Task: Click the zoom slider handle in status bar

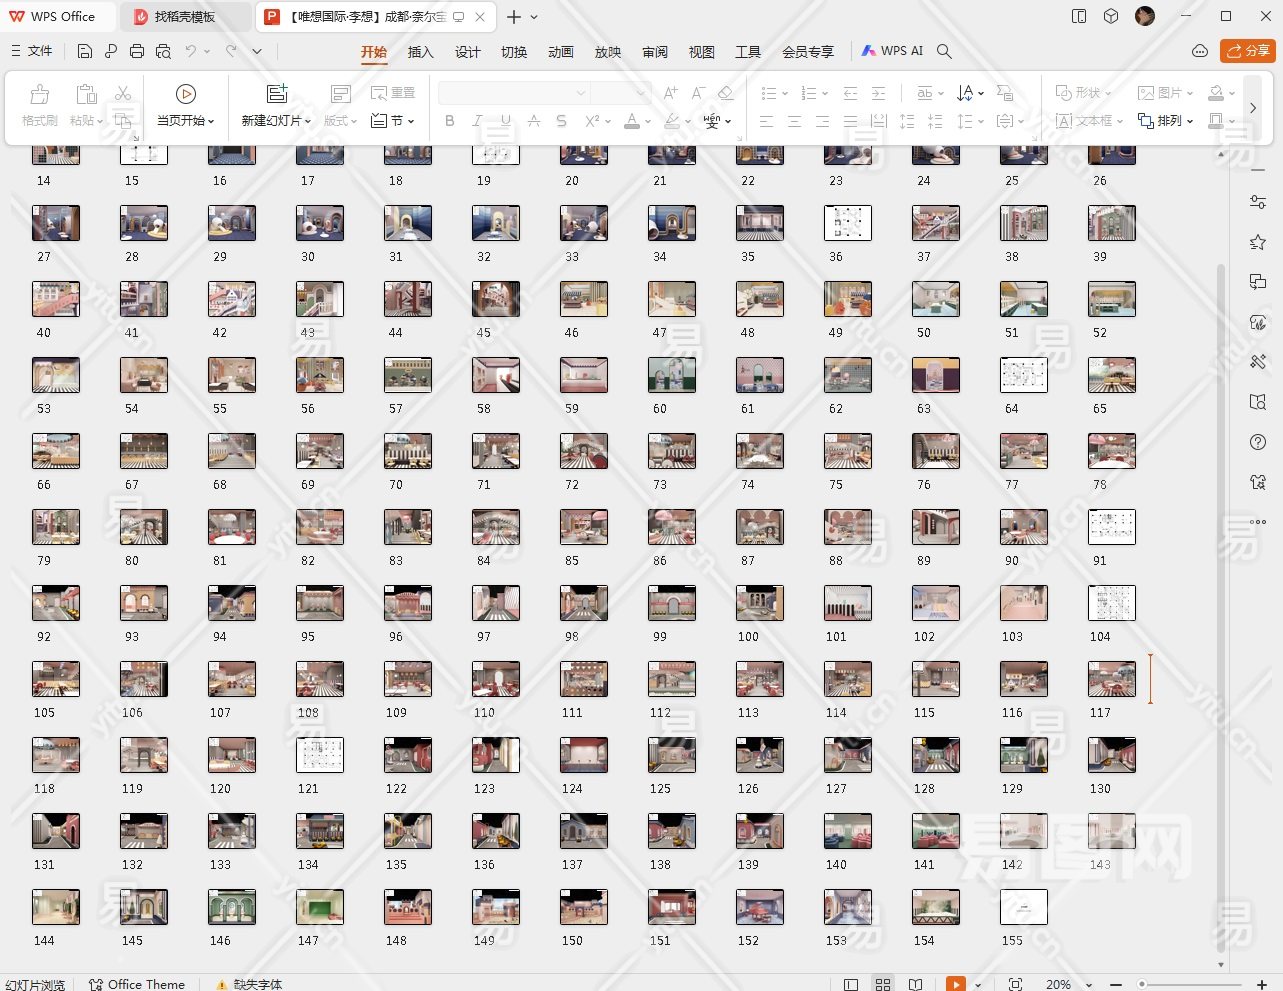Action: tap(1142, 984)
